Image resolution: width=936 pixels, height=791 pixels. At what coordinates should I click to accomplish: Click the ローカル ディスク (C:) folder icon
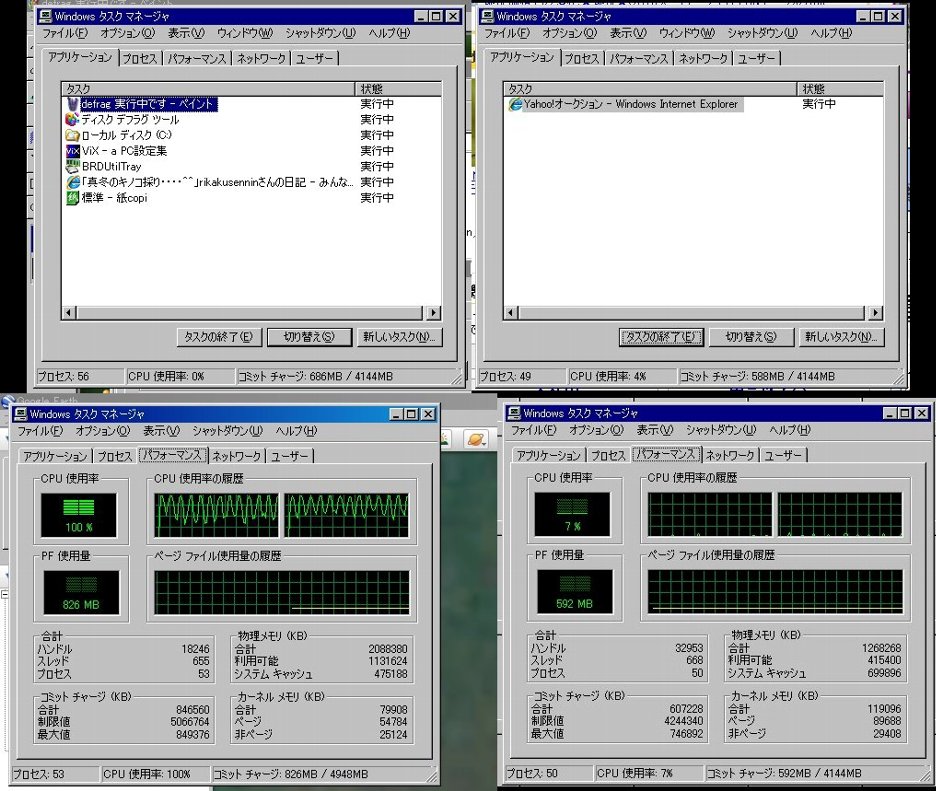[x=72, y=135]
